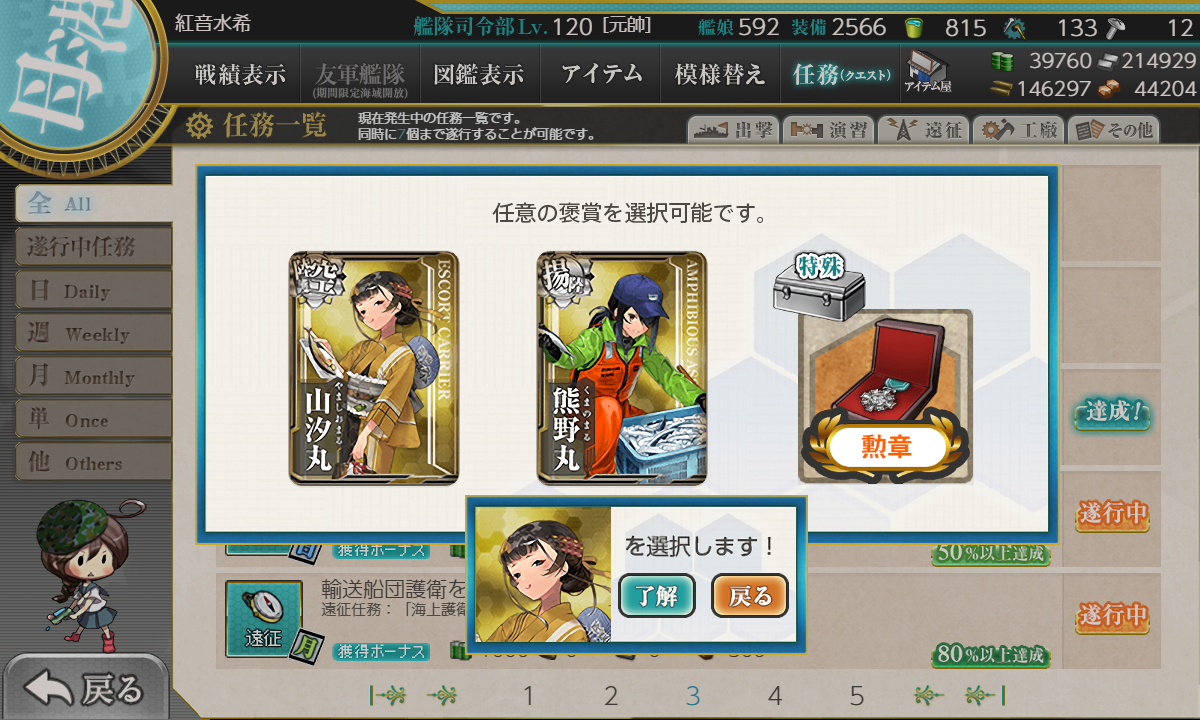1200x720 pixels.
Task: Go to quest page 4
Action: pos(775,696)
